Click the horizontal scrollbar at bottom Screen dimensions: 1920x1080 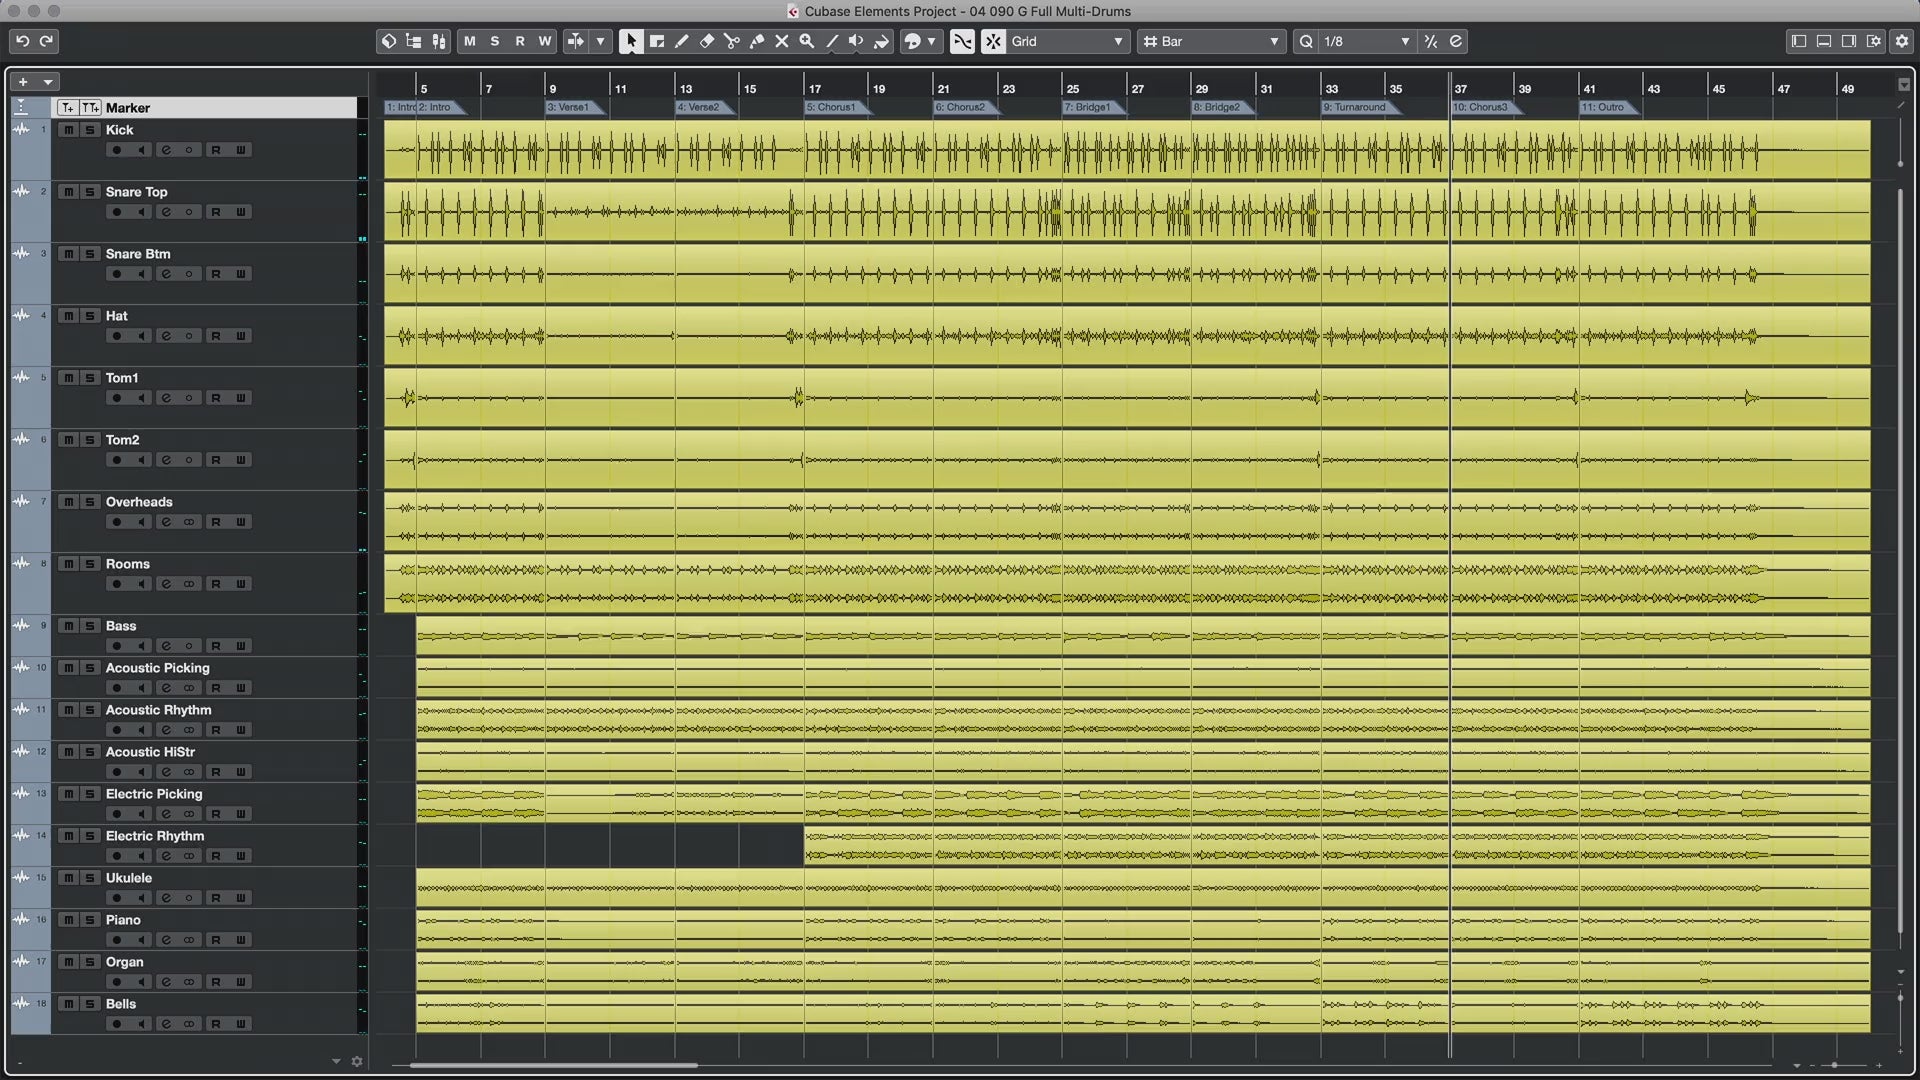[x=553, y=1065]
